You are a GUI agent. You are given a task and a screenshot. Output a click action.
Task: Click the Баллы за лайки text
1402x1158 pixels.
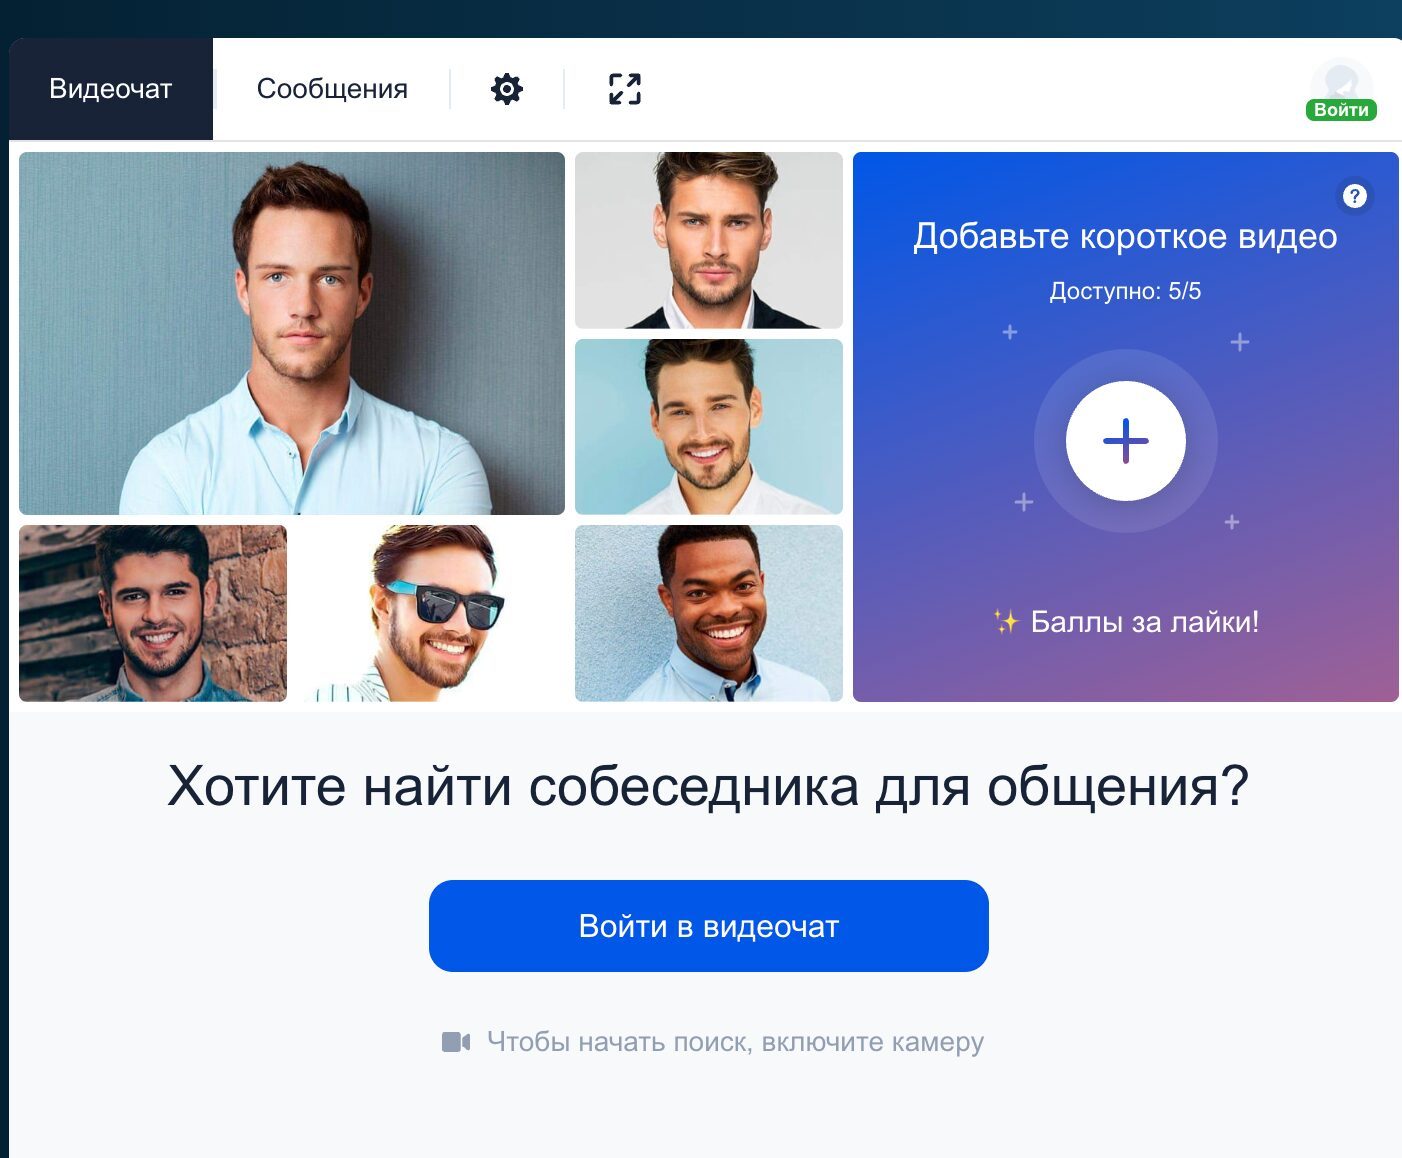1145,622
